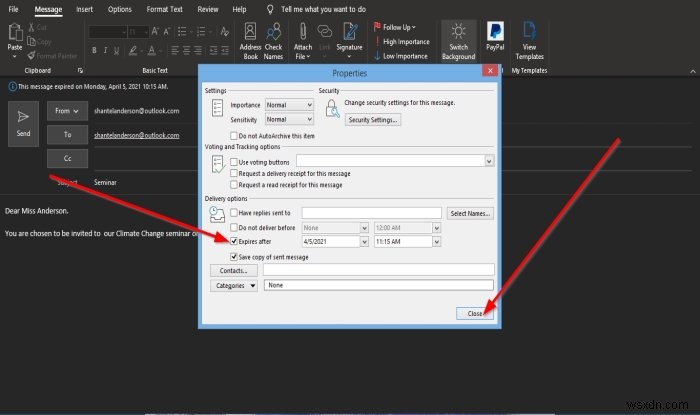Click the Send button icon
Image resolution: width=700 pixels, height=415 pixels.
[23, 117]
